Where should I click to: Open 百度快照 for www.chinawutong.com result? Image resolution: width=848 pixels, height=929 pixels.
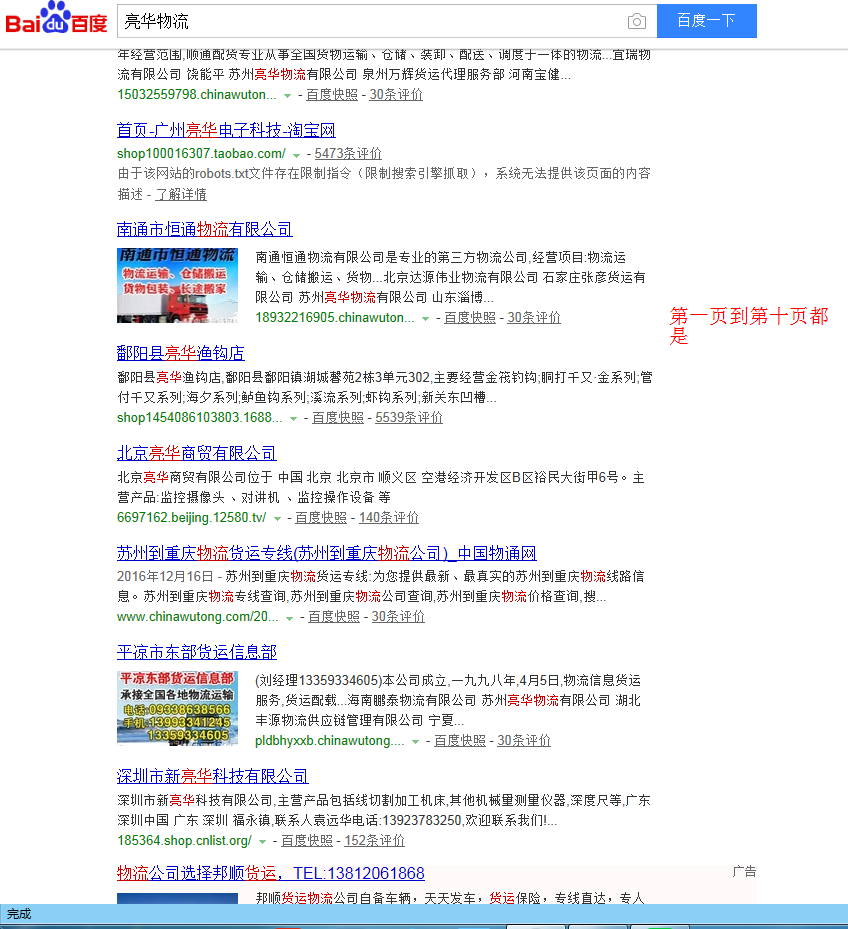point(334,617)
